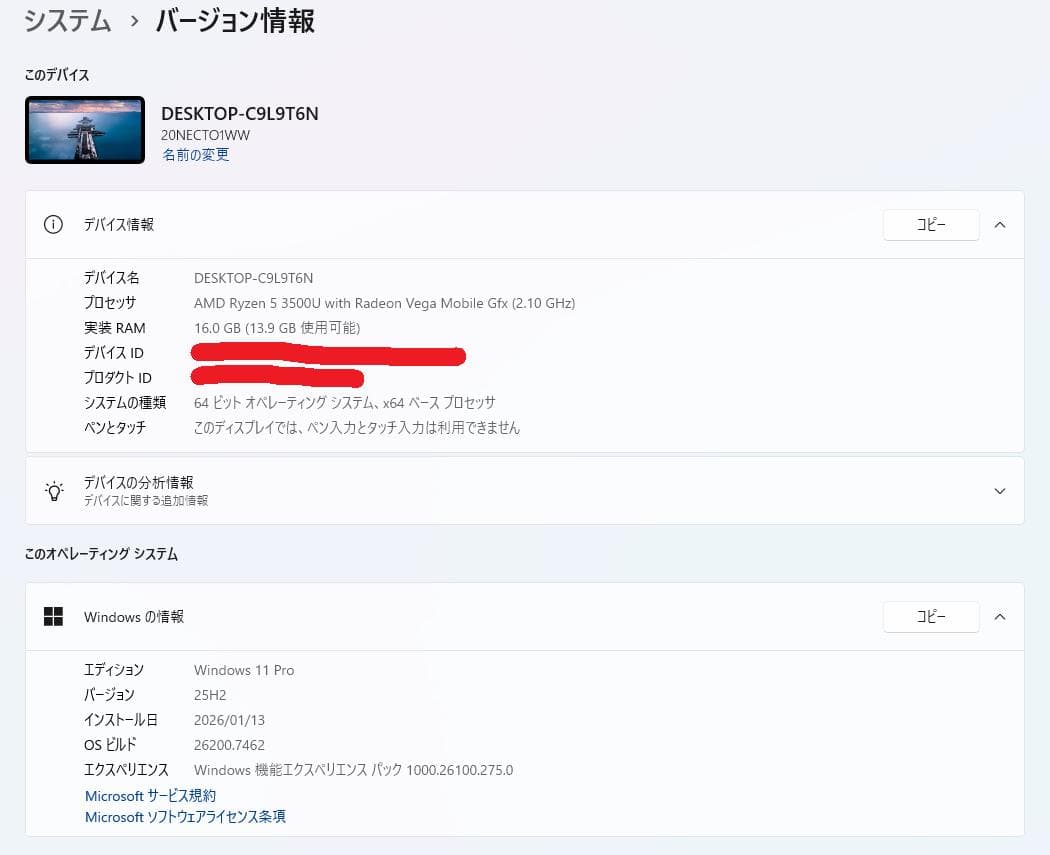Image resolution: width=1050 pixels, height=855 pixels.
Task: Collapse the デバイス情報 section chevron
Action: (999, 224)
